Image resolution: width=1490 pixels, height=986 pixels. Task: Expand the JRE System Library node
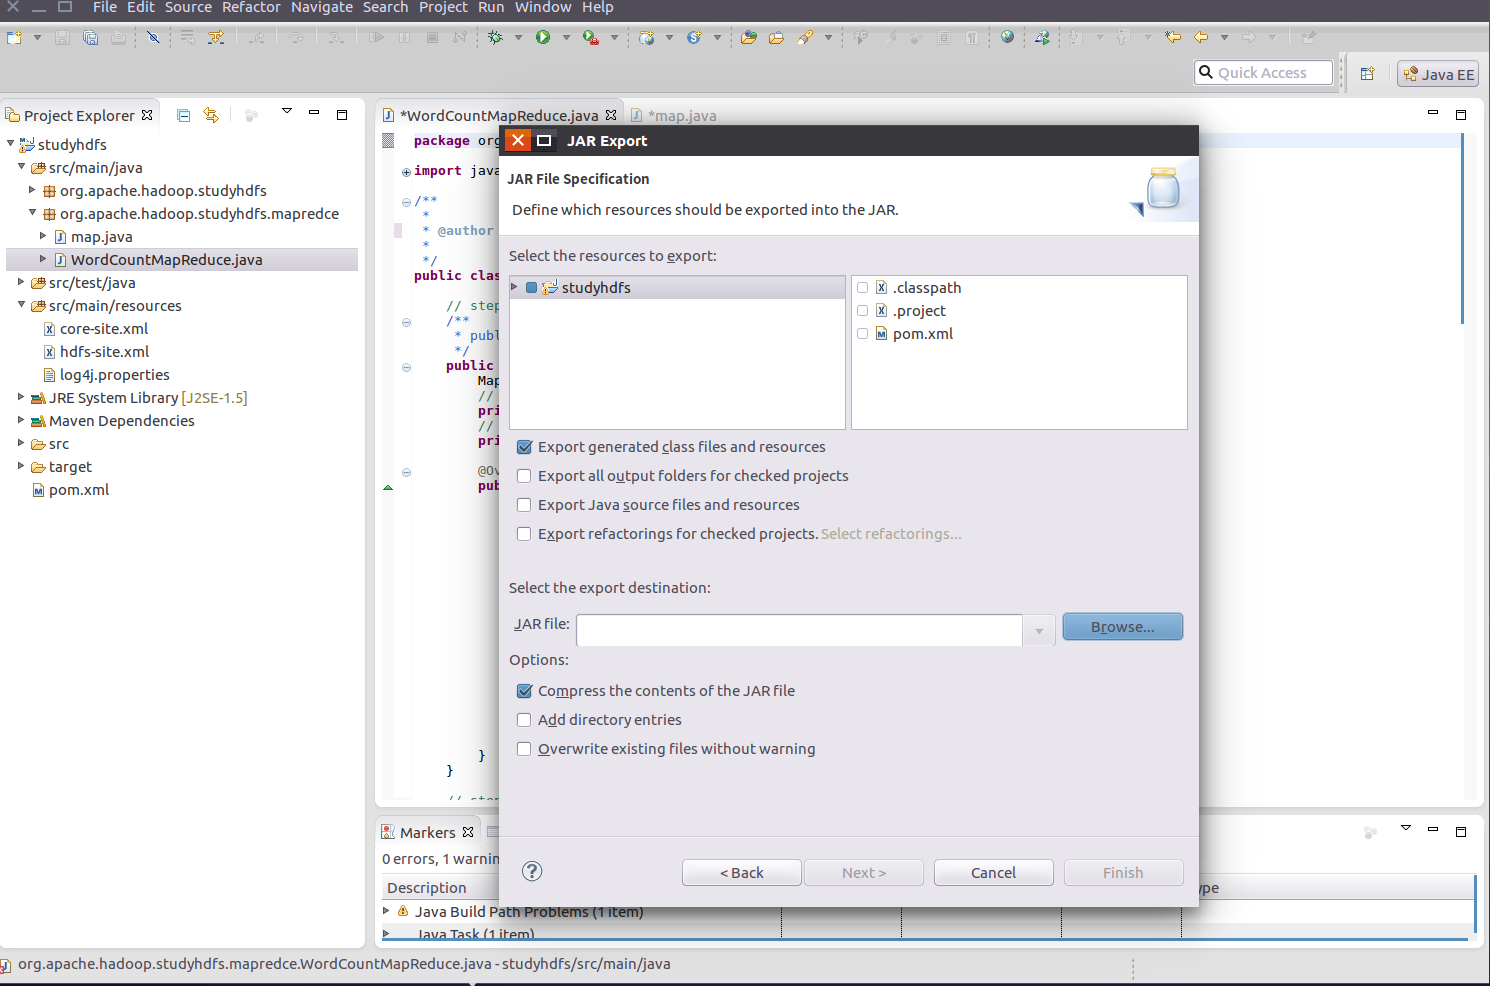[x=21, y=397]
